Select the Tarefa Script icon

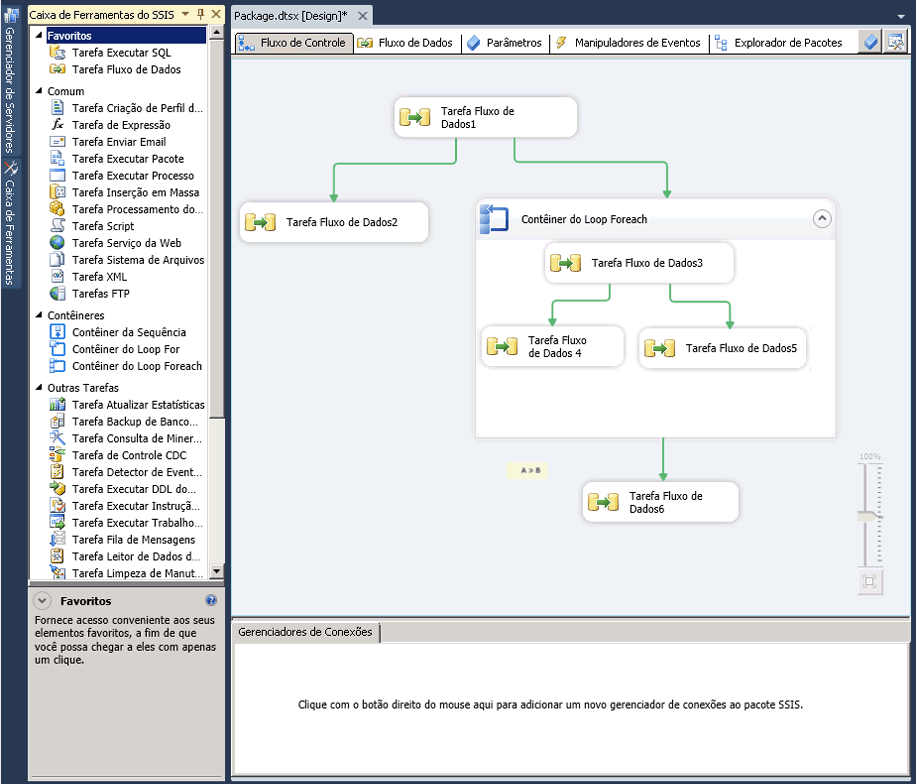click(x=57, y=226)
